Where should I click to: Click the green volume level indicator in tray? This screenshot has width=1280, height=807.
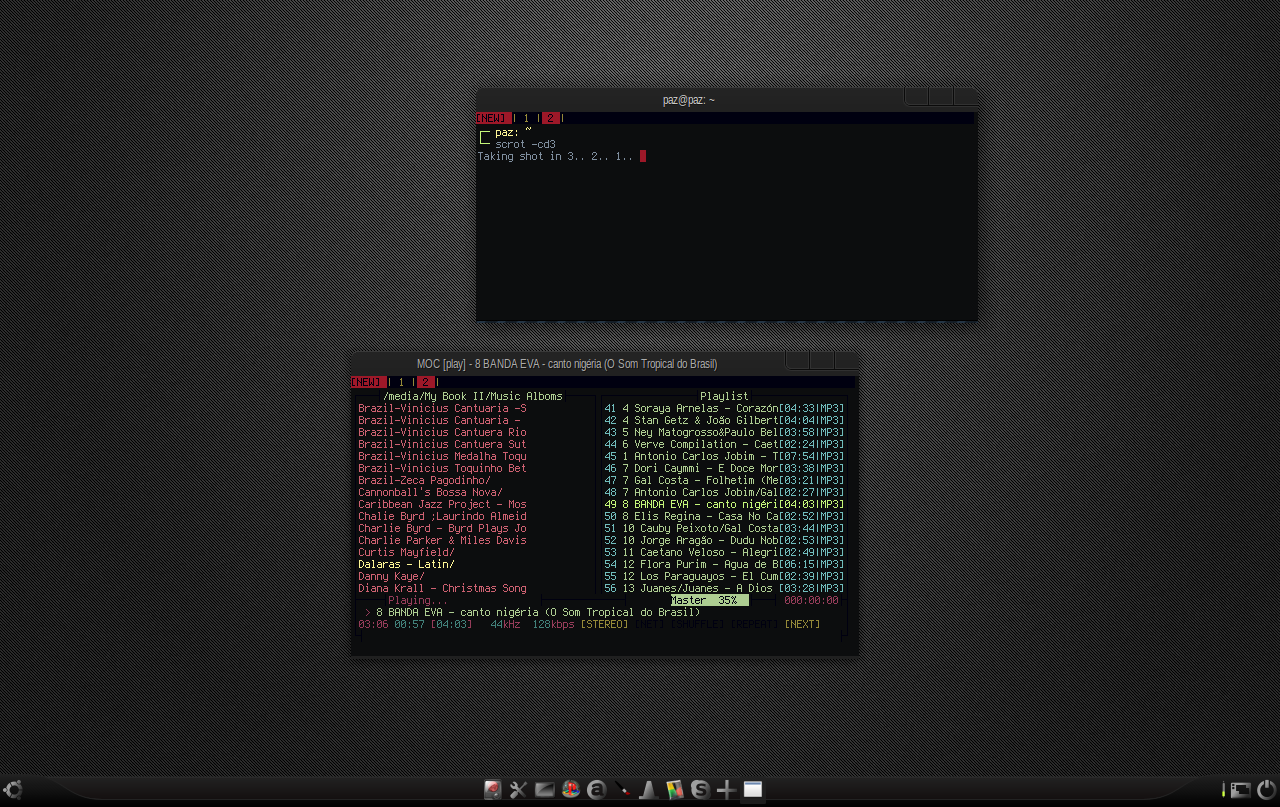(1223, 790)
